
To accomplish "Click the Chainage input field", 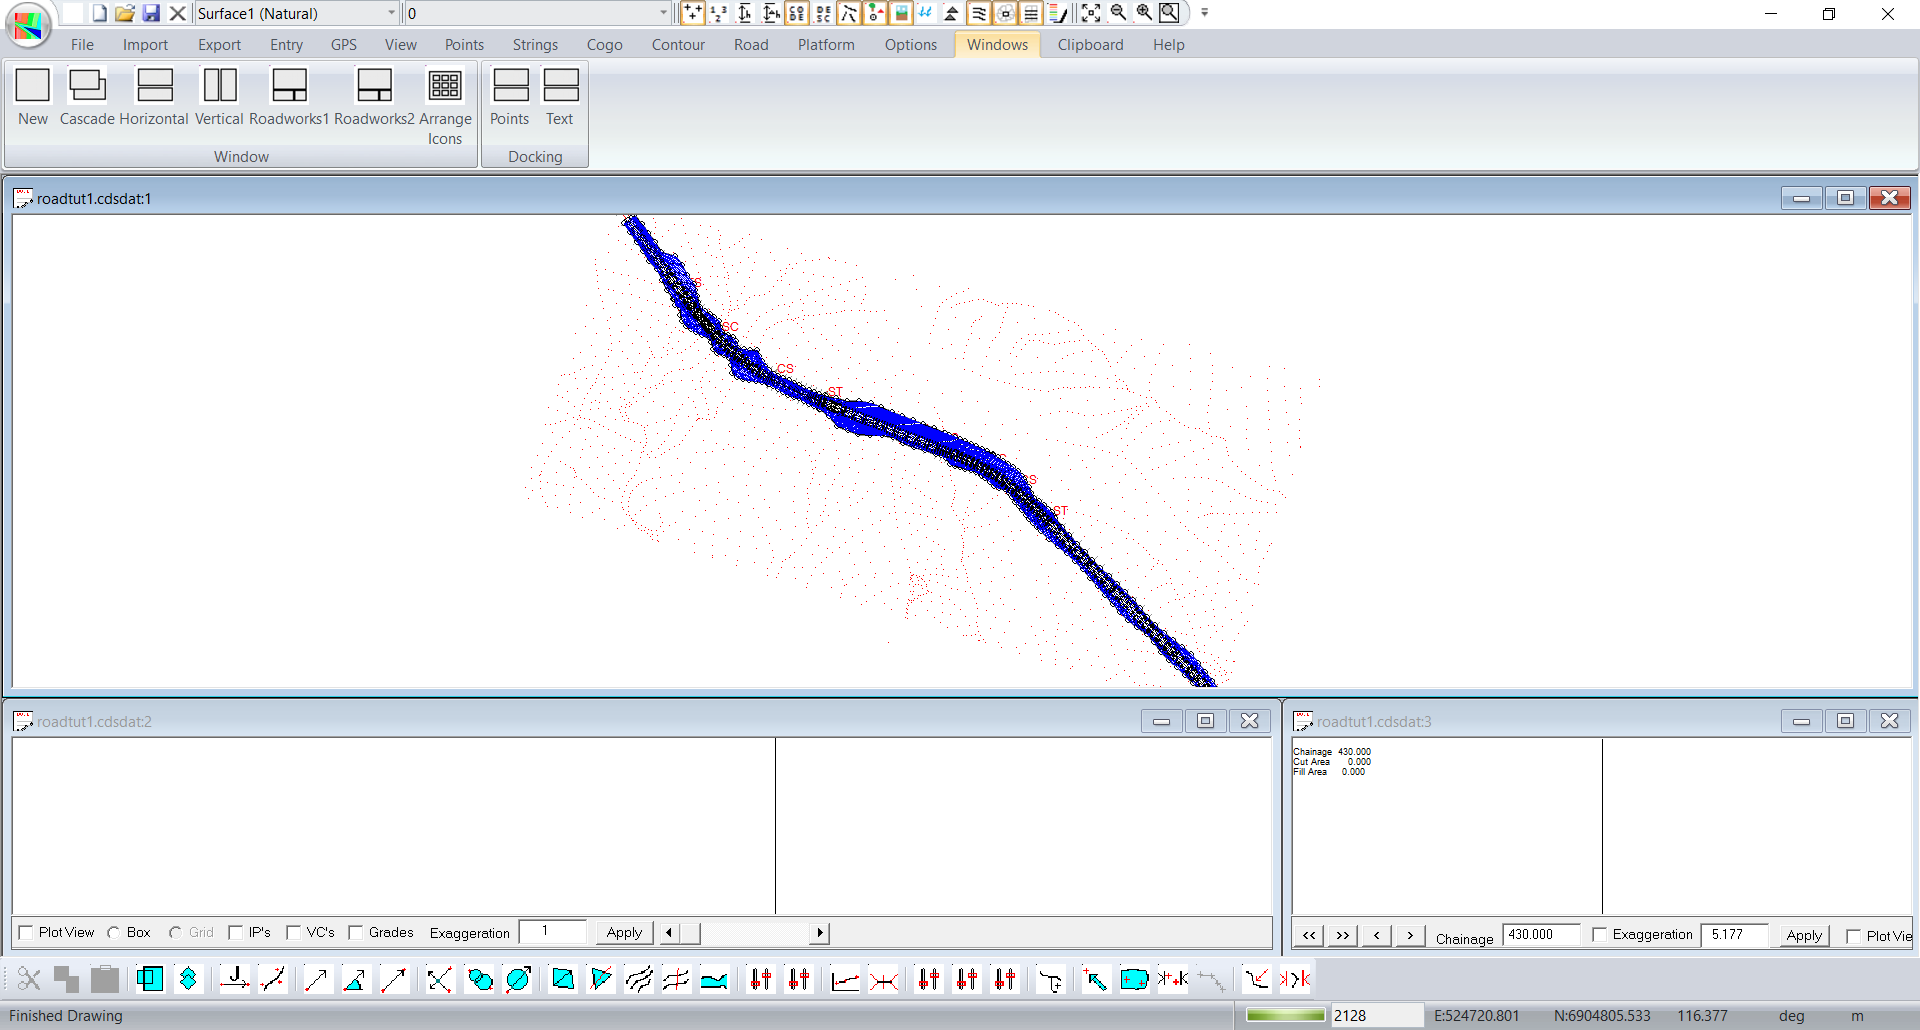I will point(1540,934).
